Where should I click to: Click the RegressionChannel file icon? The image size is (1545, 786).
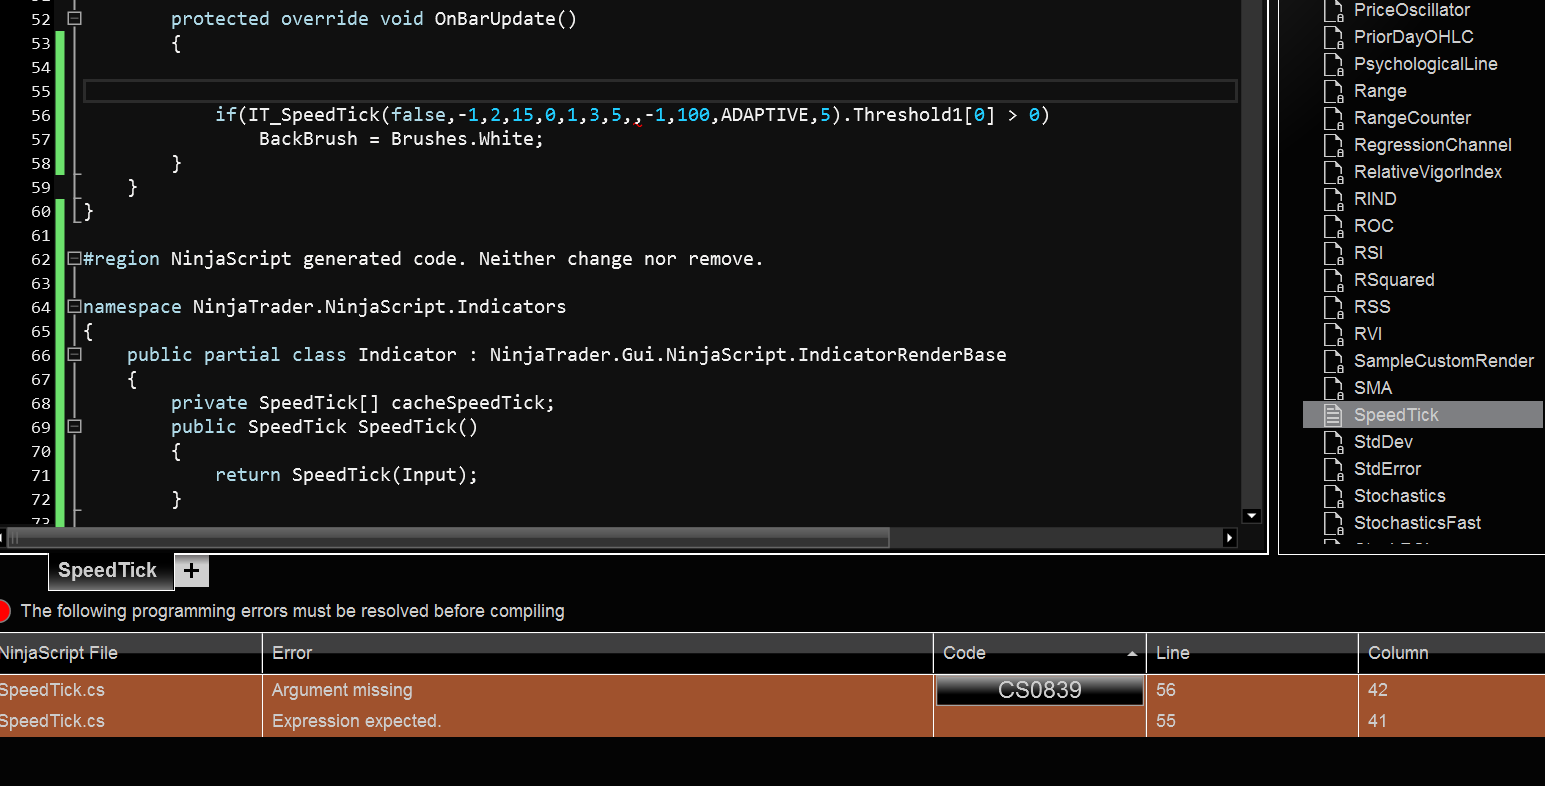click(x=1333, y=145)
